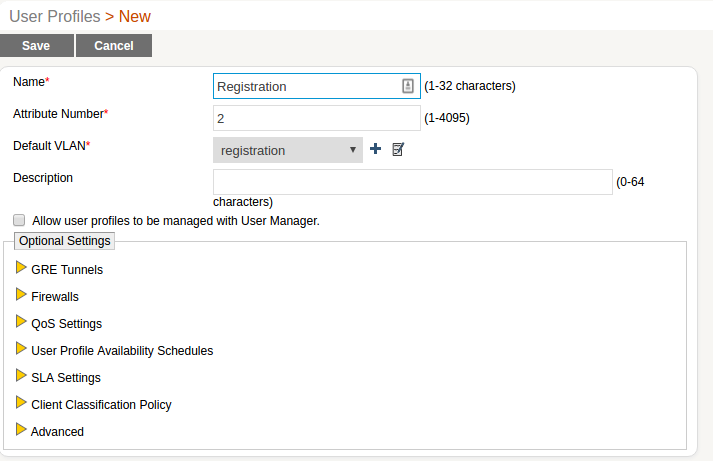
Task: Click the autofill icon inside the Name field
Action: 408,86
